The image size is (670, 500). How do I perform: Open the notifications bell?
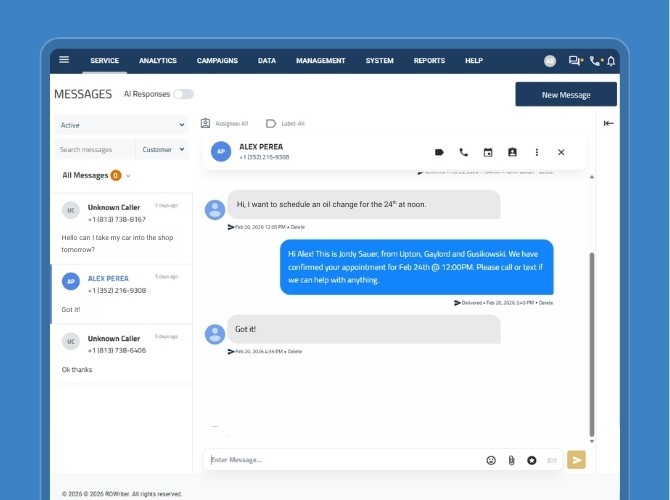[611, 61]
